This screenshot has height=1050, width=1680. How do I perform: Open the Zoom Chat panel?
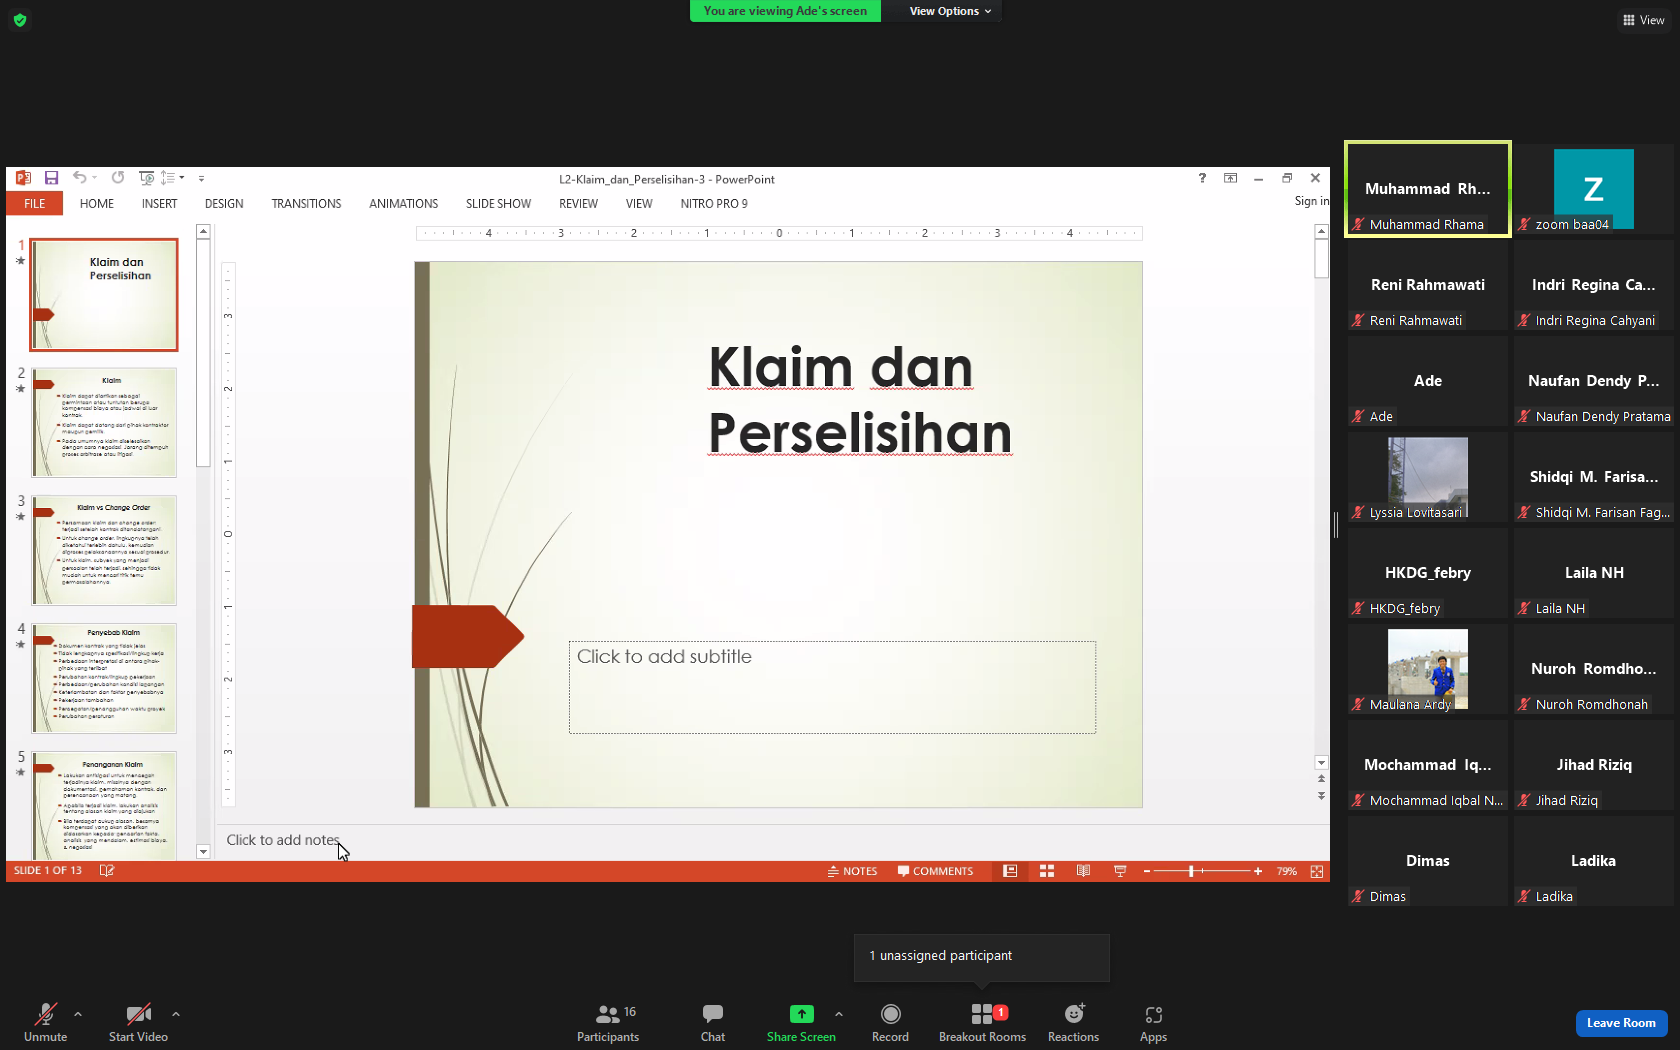point(713,1022)
